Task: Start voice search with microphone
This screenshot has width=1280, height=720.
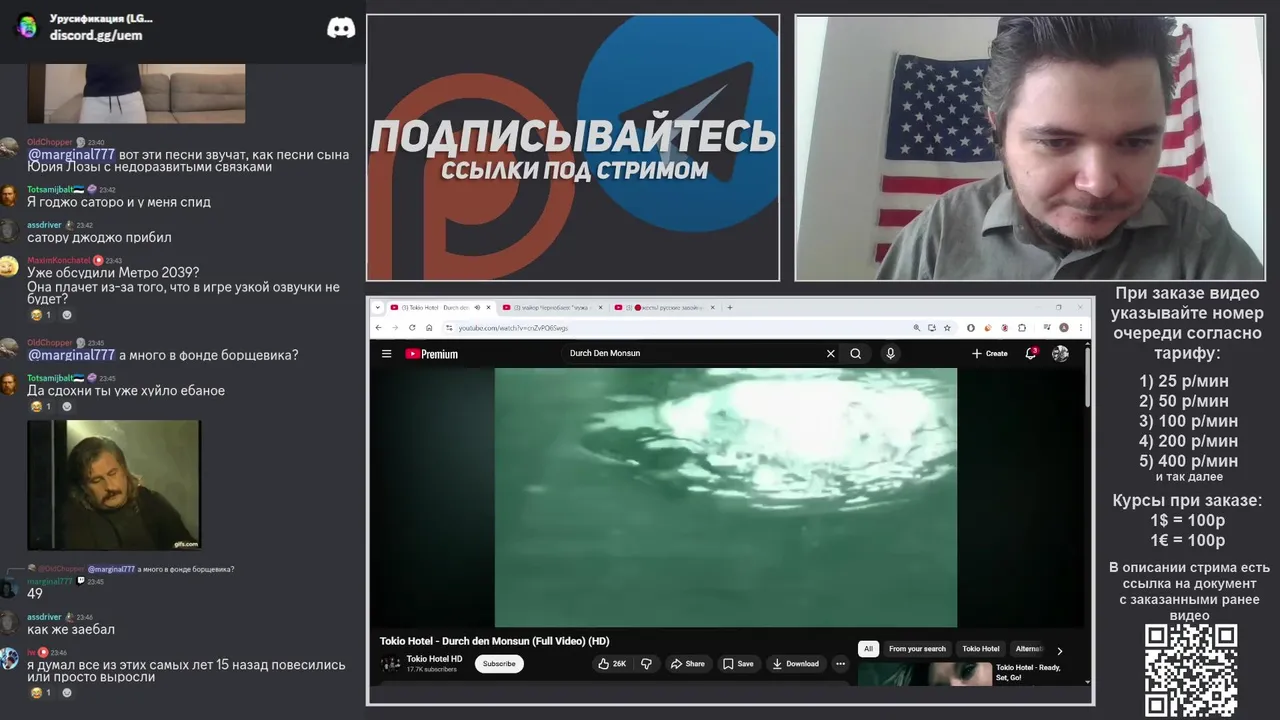Action: [890, 353]
